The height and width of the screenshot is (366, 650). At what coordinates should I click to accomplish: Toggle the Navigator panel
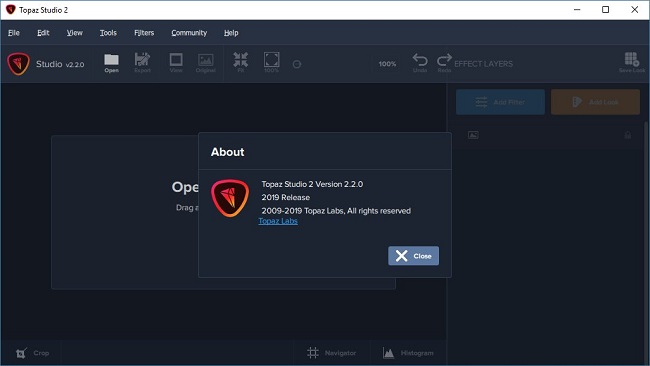(x=332, y=353)
